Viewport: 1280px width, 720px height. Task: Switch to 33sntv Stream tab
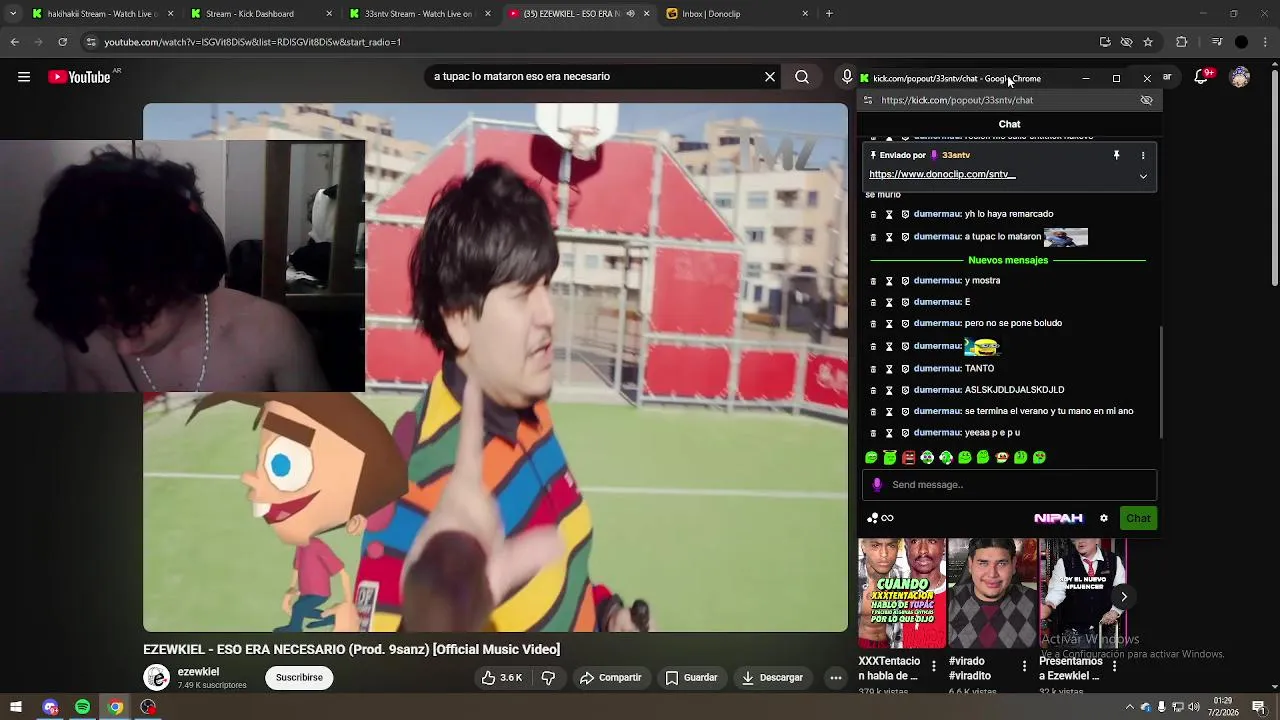420,14
